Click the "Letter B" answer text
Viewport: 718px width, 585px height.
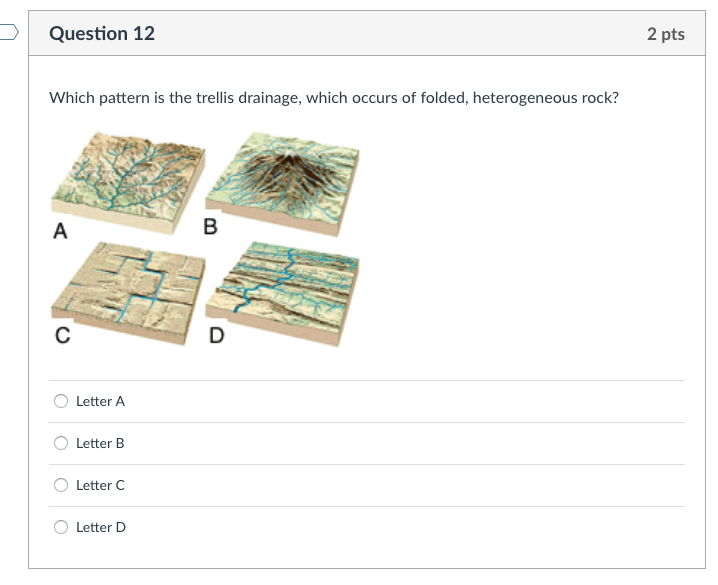tap(100, 443)
